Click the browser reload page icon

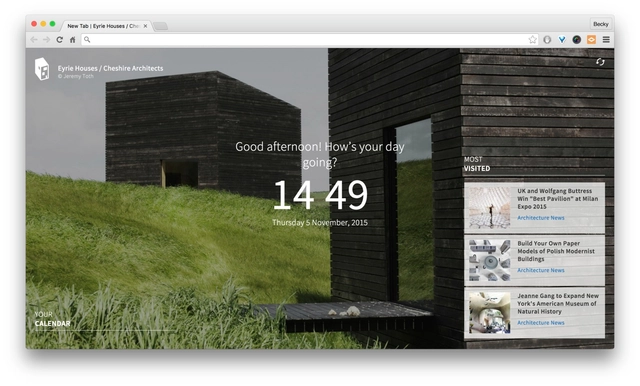(60, 40)
